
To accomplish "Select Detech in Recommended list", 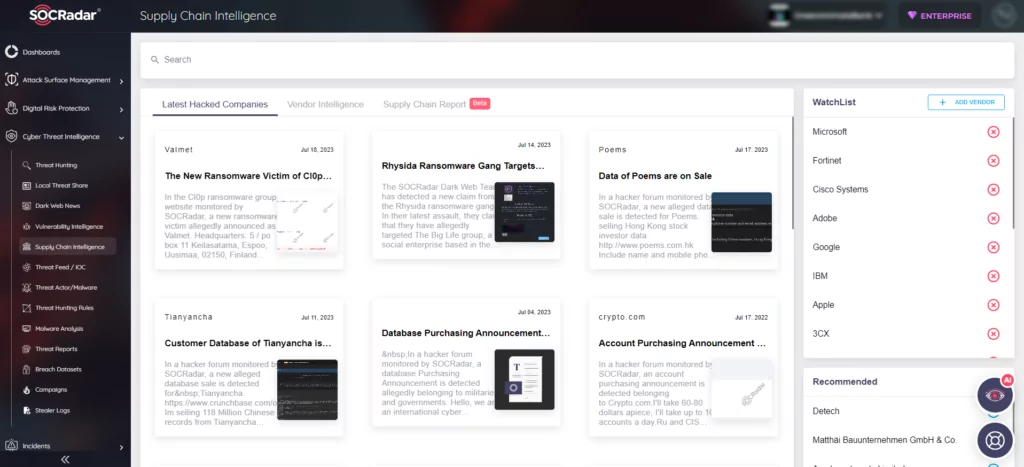I will tap(825, 411).
